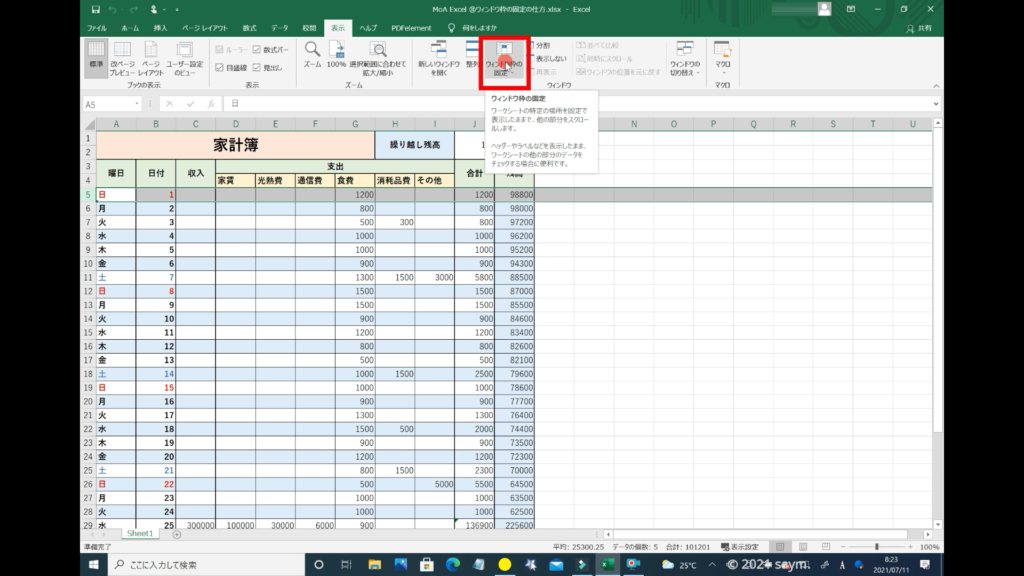1024x576 pixels.
Task: Open a new window via 新しいウィンドウを開く
Action: click(438, 56)
